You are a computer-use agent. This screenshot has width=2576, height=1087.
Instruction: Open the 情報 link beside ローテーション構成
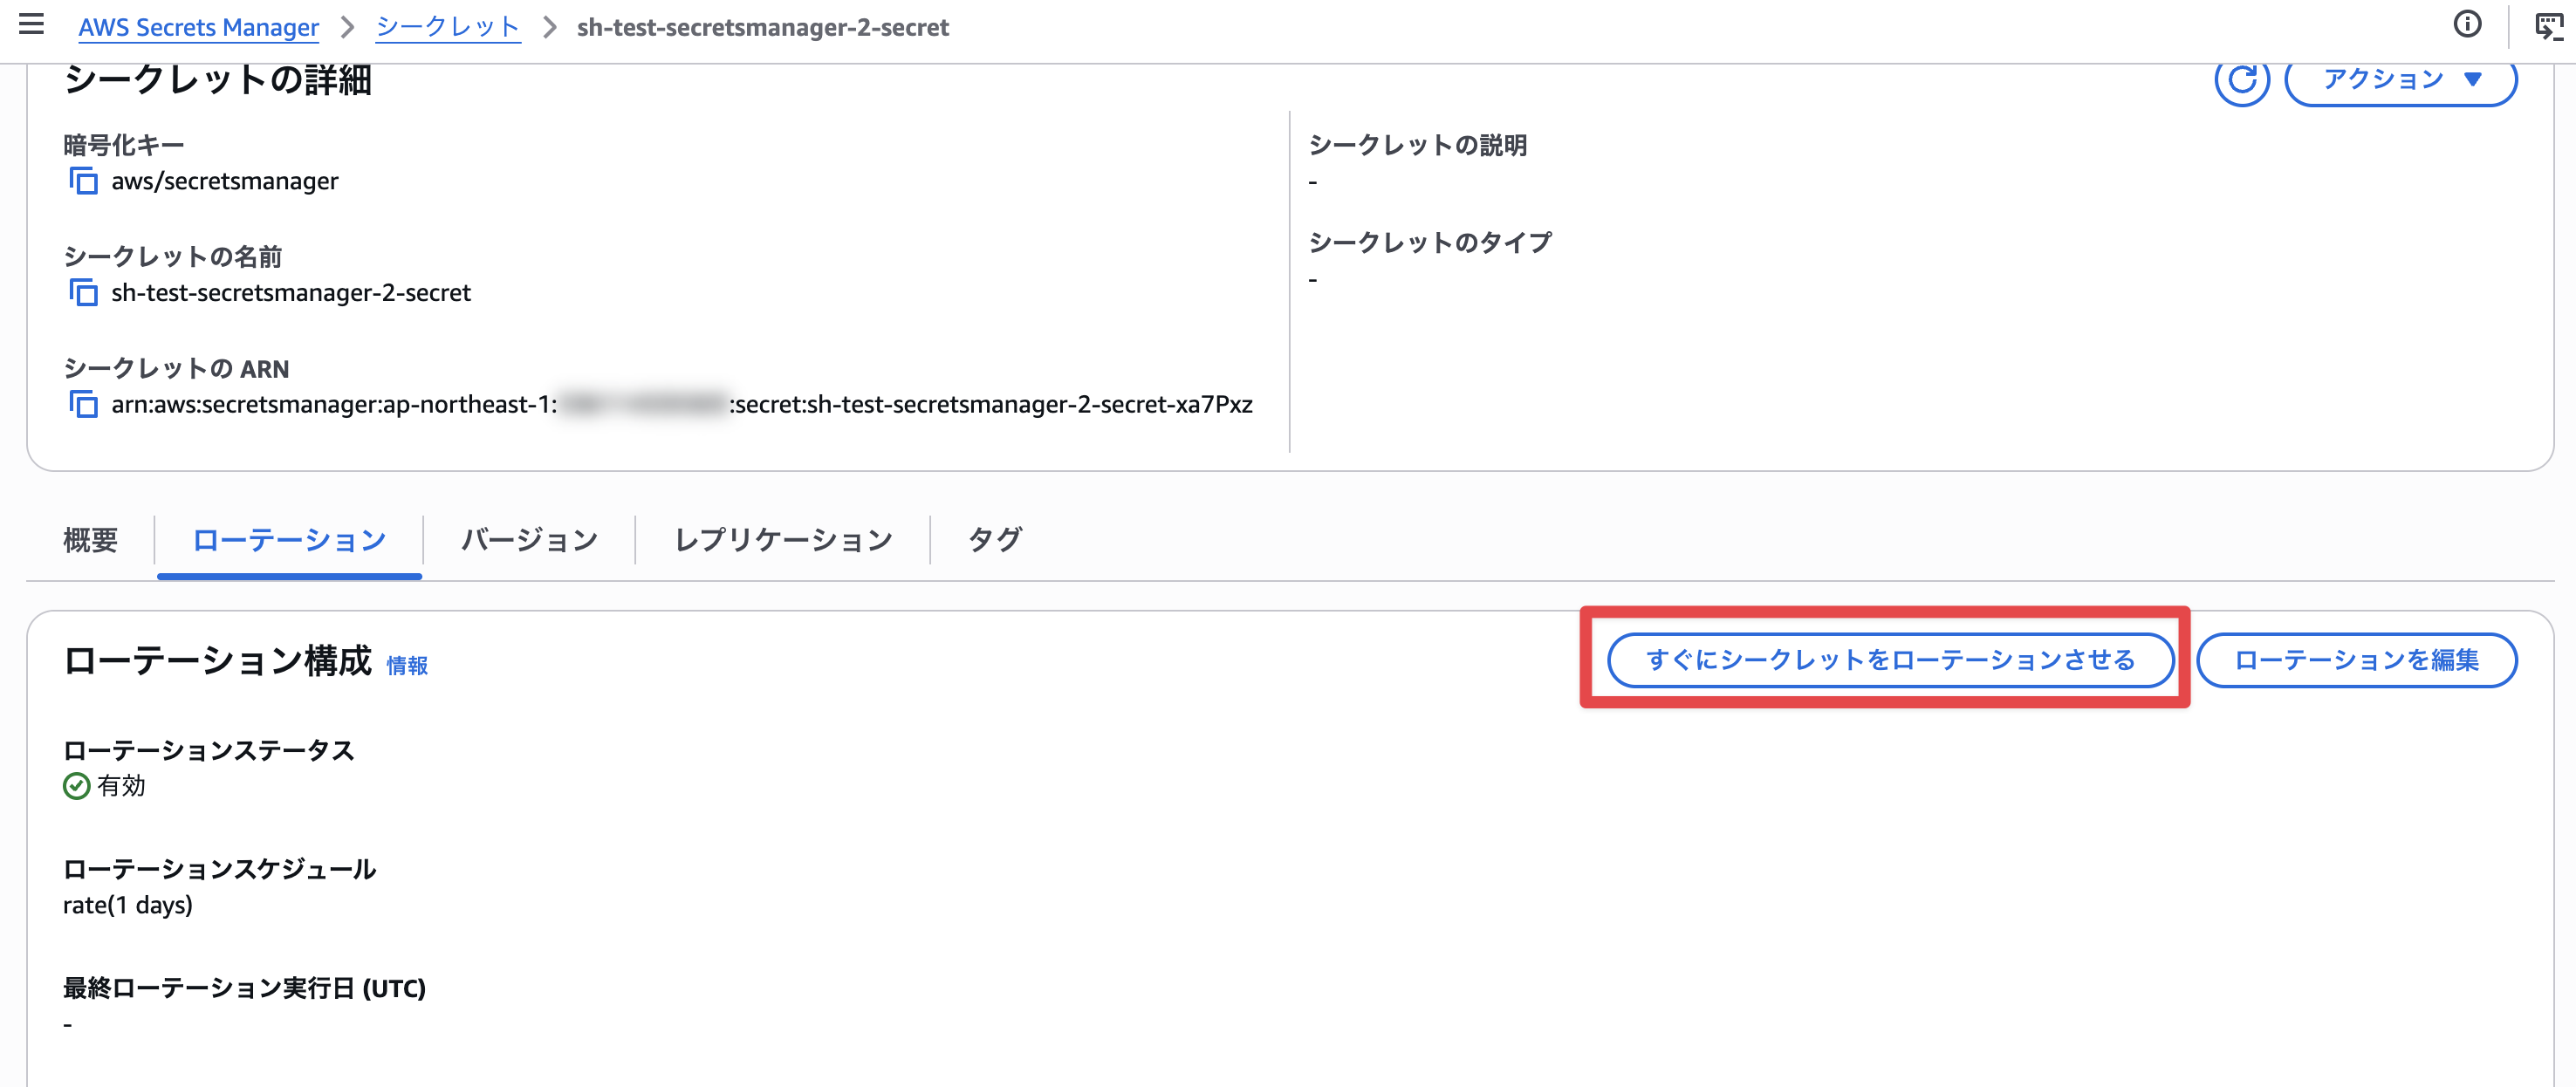pos(407,666)
